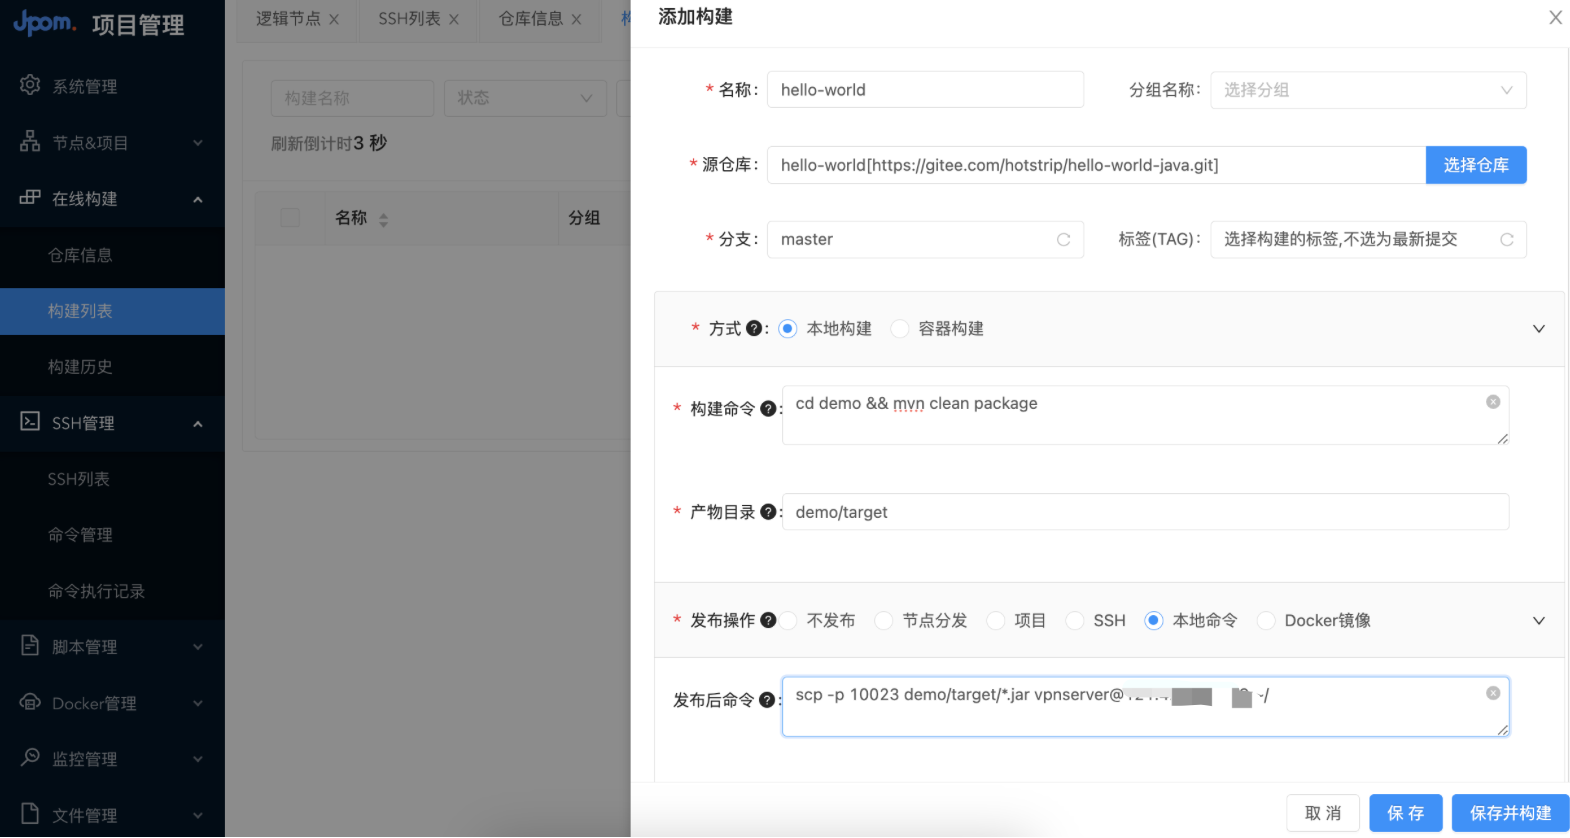This screenshot has height=838, width=1570.
Task: Click the clear icon in 发布后命令 field
Action: pyautogui.click(x=1493, y=693)
